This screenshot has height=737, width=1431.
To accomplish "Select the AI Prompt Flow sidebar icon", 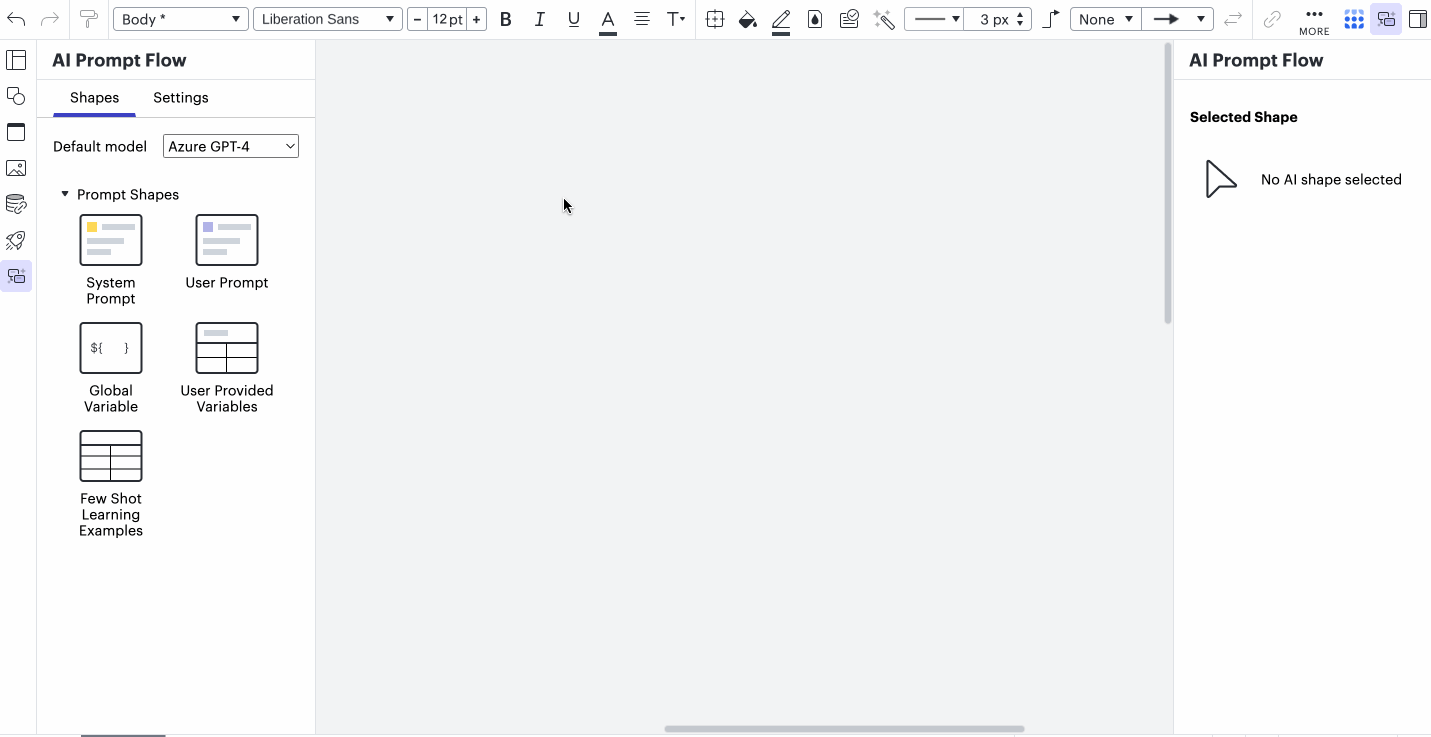I will click(x=16, y=276).
